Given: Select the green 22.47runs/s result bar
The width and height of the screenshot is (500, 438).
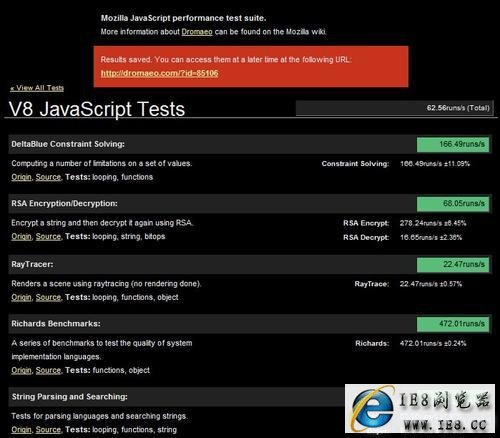Looking at the screenshot, I should click(x=453, y=265).
